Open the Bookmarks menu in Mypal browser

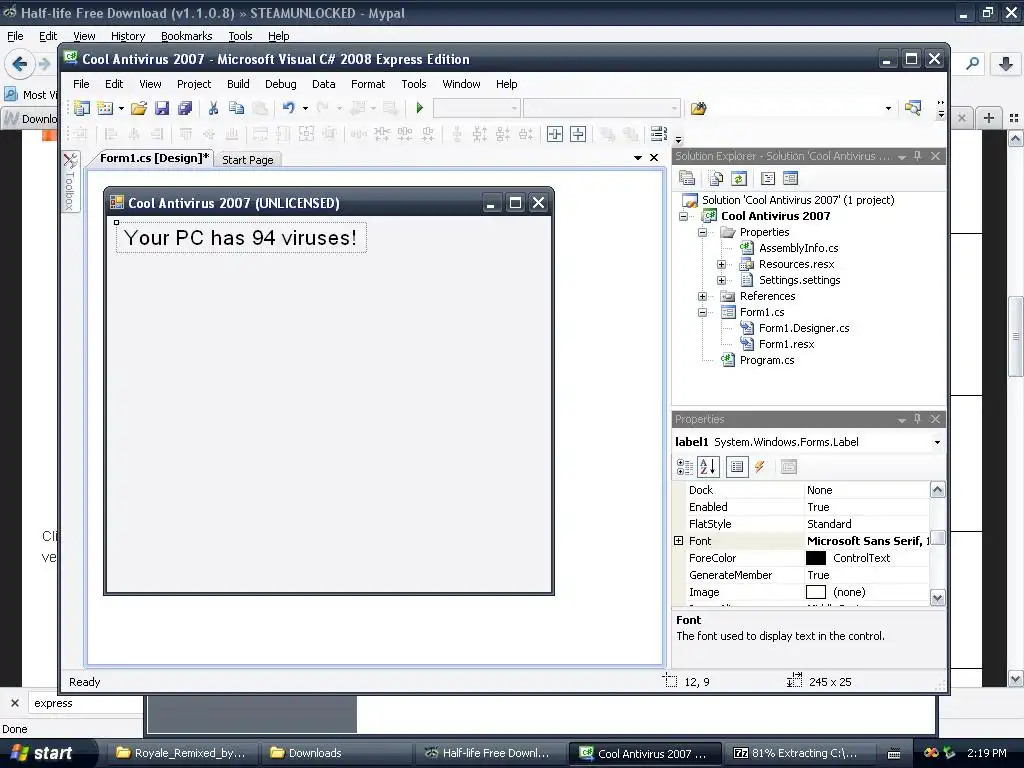[x=186, y=36]
